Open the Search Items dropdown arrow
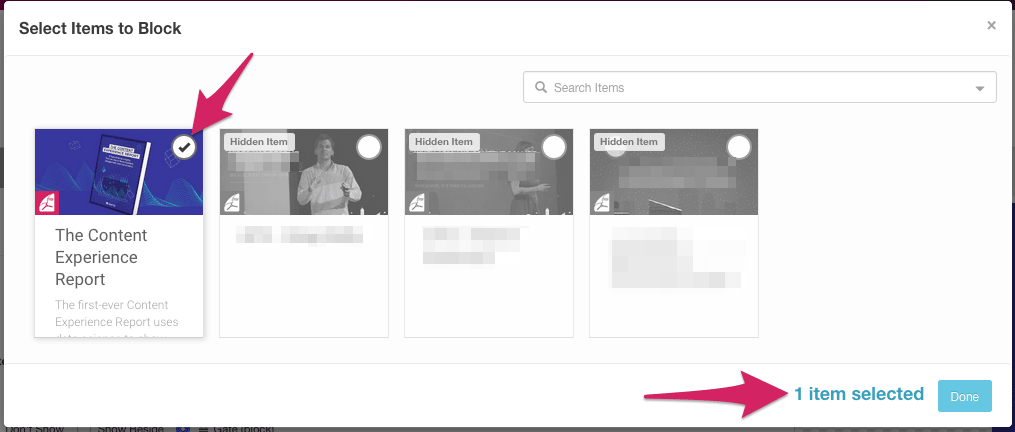Image resolution: width=1015 pixels, height=432 pixels. (x=980, y=88)
